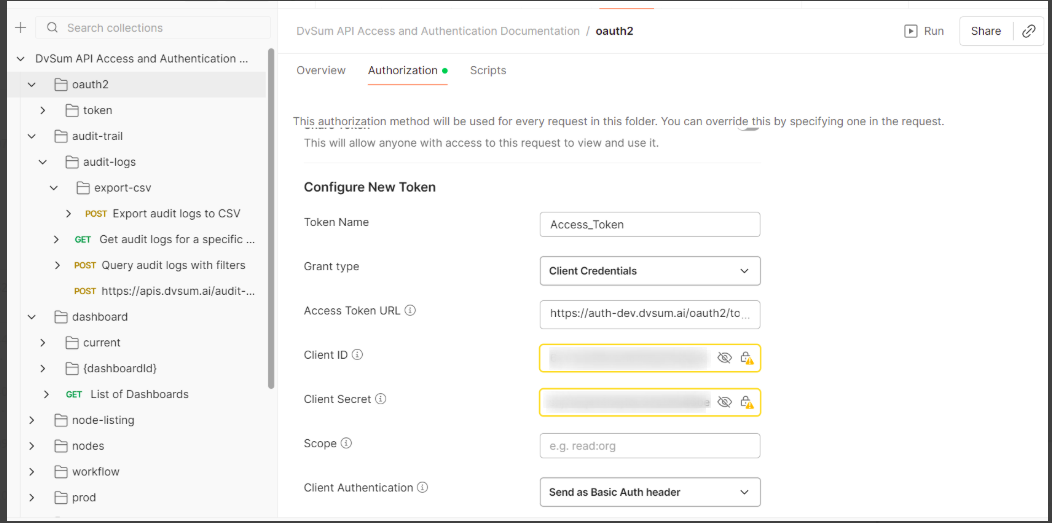Click the blurred Client ID field value
Screen dimensions: 1052x523
coord(628,358)
